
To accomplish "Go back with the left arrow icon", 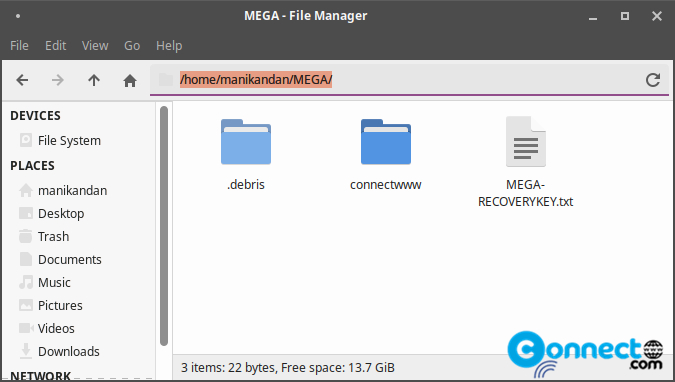I will pyautogui.click(x=22, y=80).
